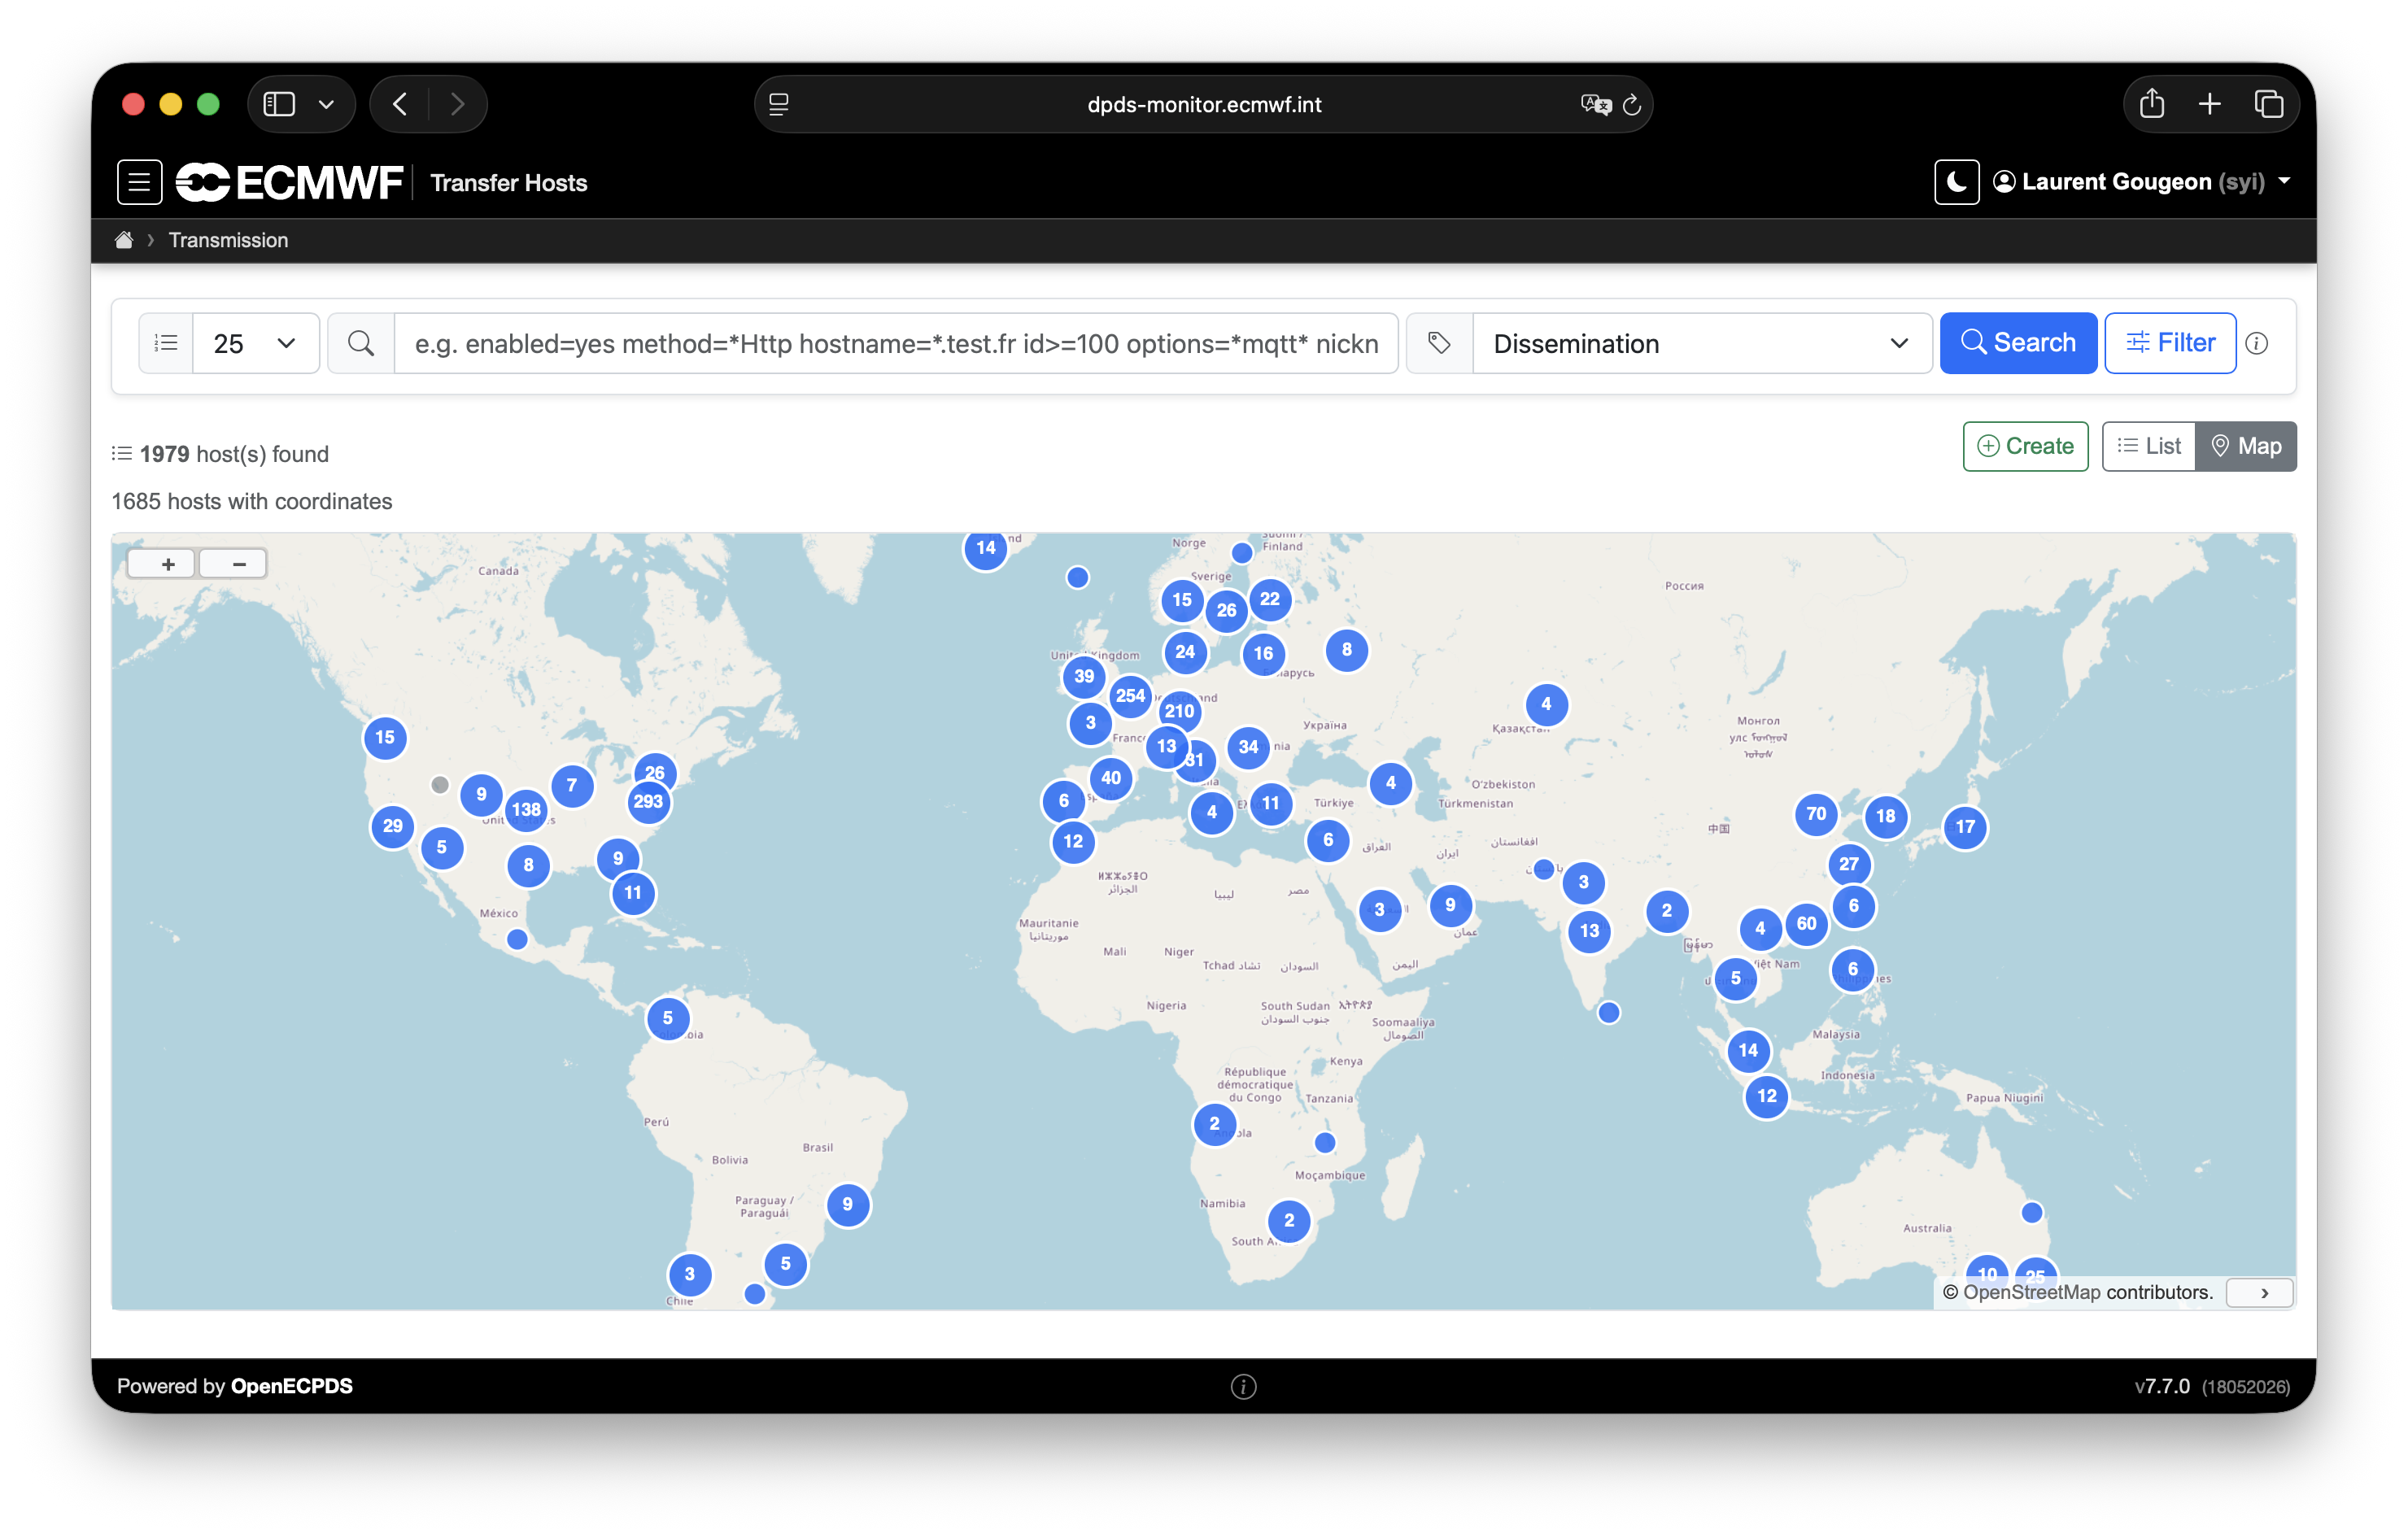Click the 60 host cluster marker
Screen dimensions: 2408x1534
[x=1806, y=924]
